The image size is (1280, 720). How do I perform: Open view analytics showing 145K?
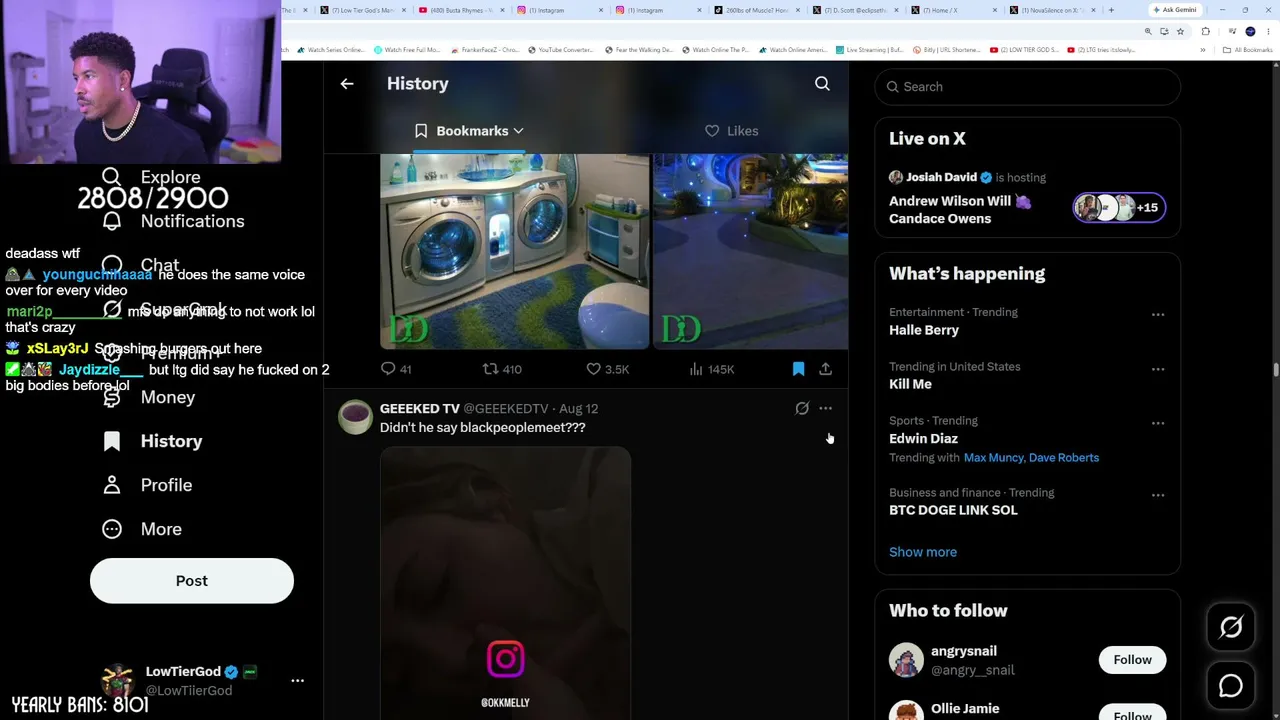pyautogui.click(x=711, y=369)
